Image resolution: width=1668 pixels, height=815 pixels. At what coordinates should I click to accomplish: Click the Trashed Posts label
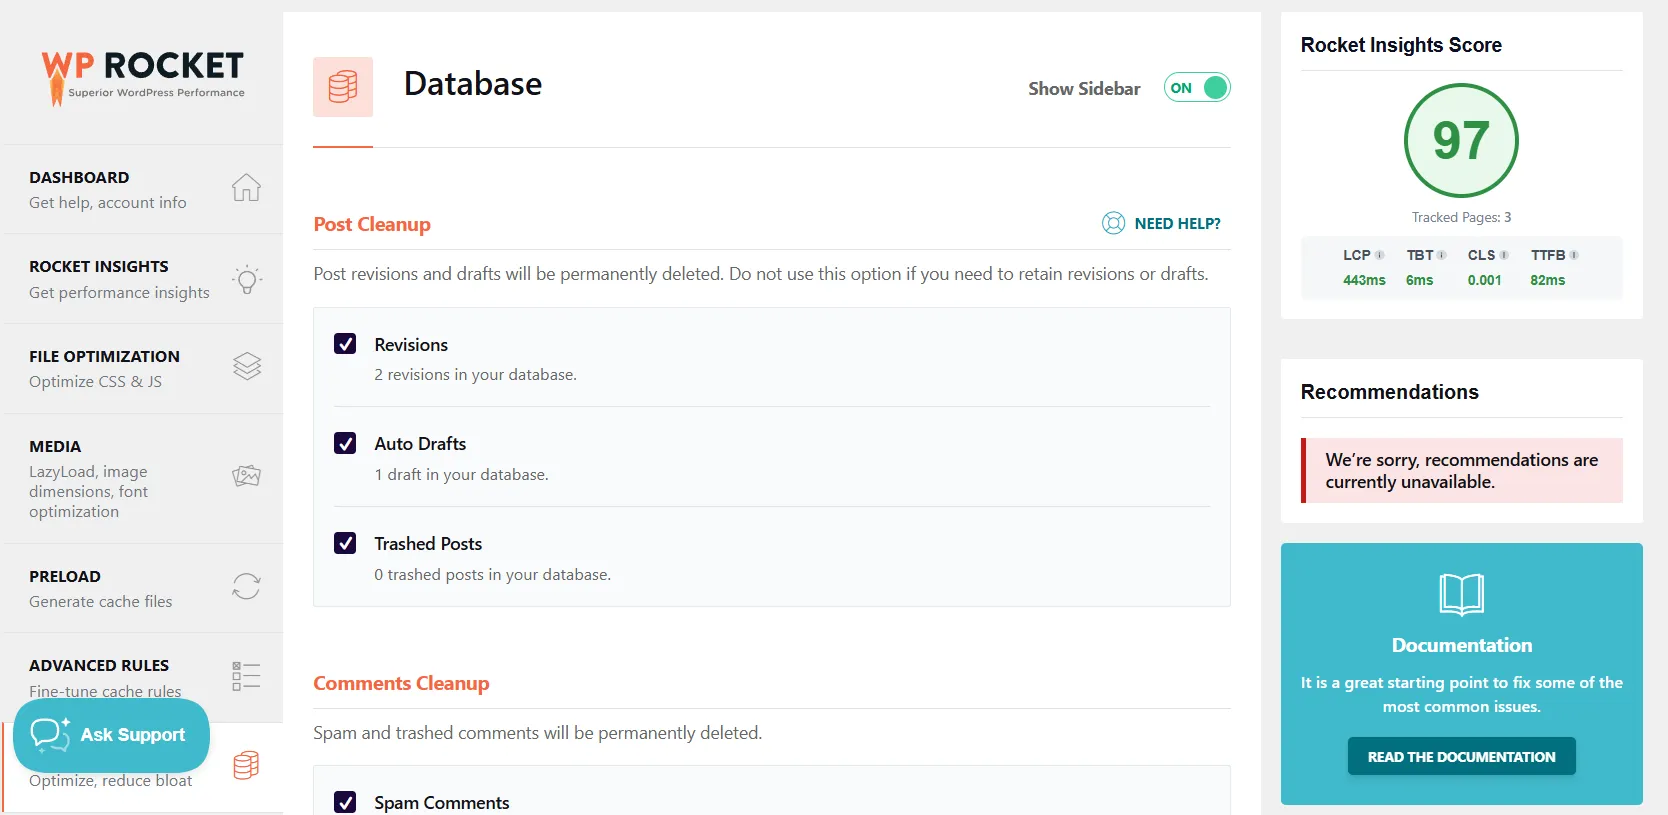428,543
